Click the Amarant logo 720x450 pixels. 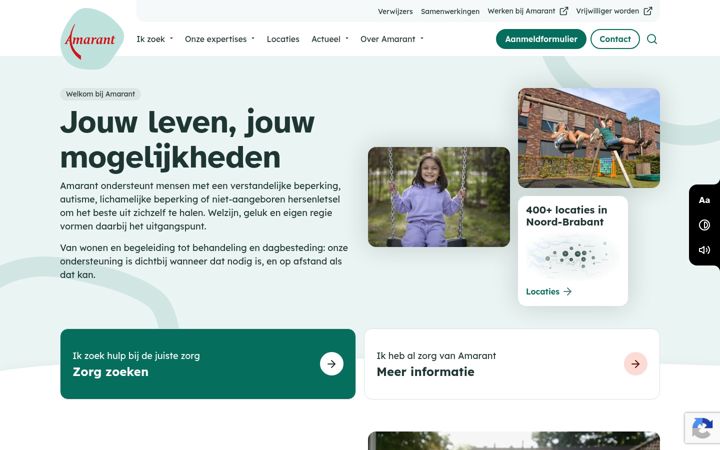click(x=92, y=39)
